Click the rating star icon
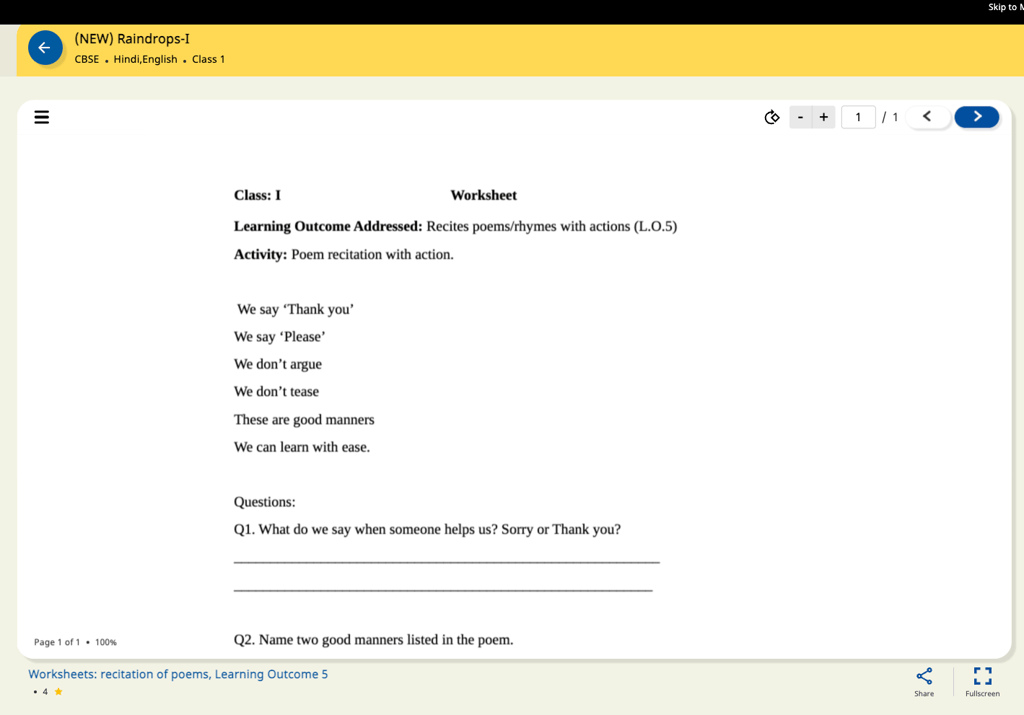Image resolution: width=1024 pixels, height=715 pixels. point(58,691)
